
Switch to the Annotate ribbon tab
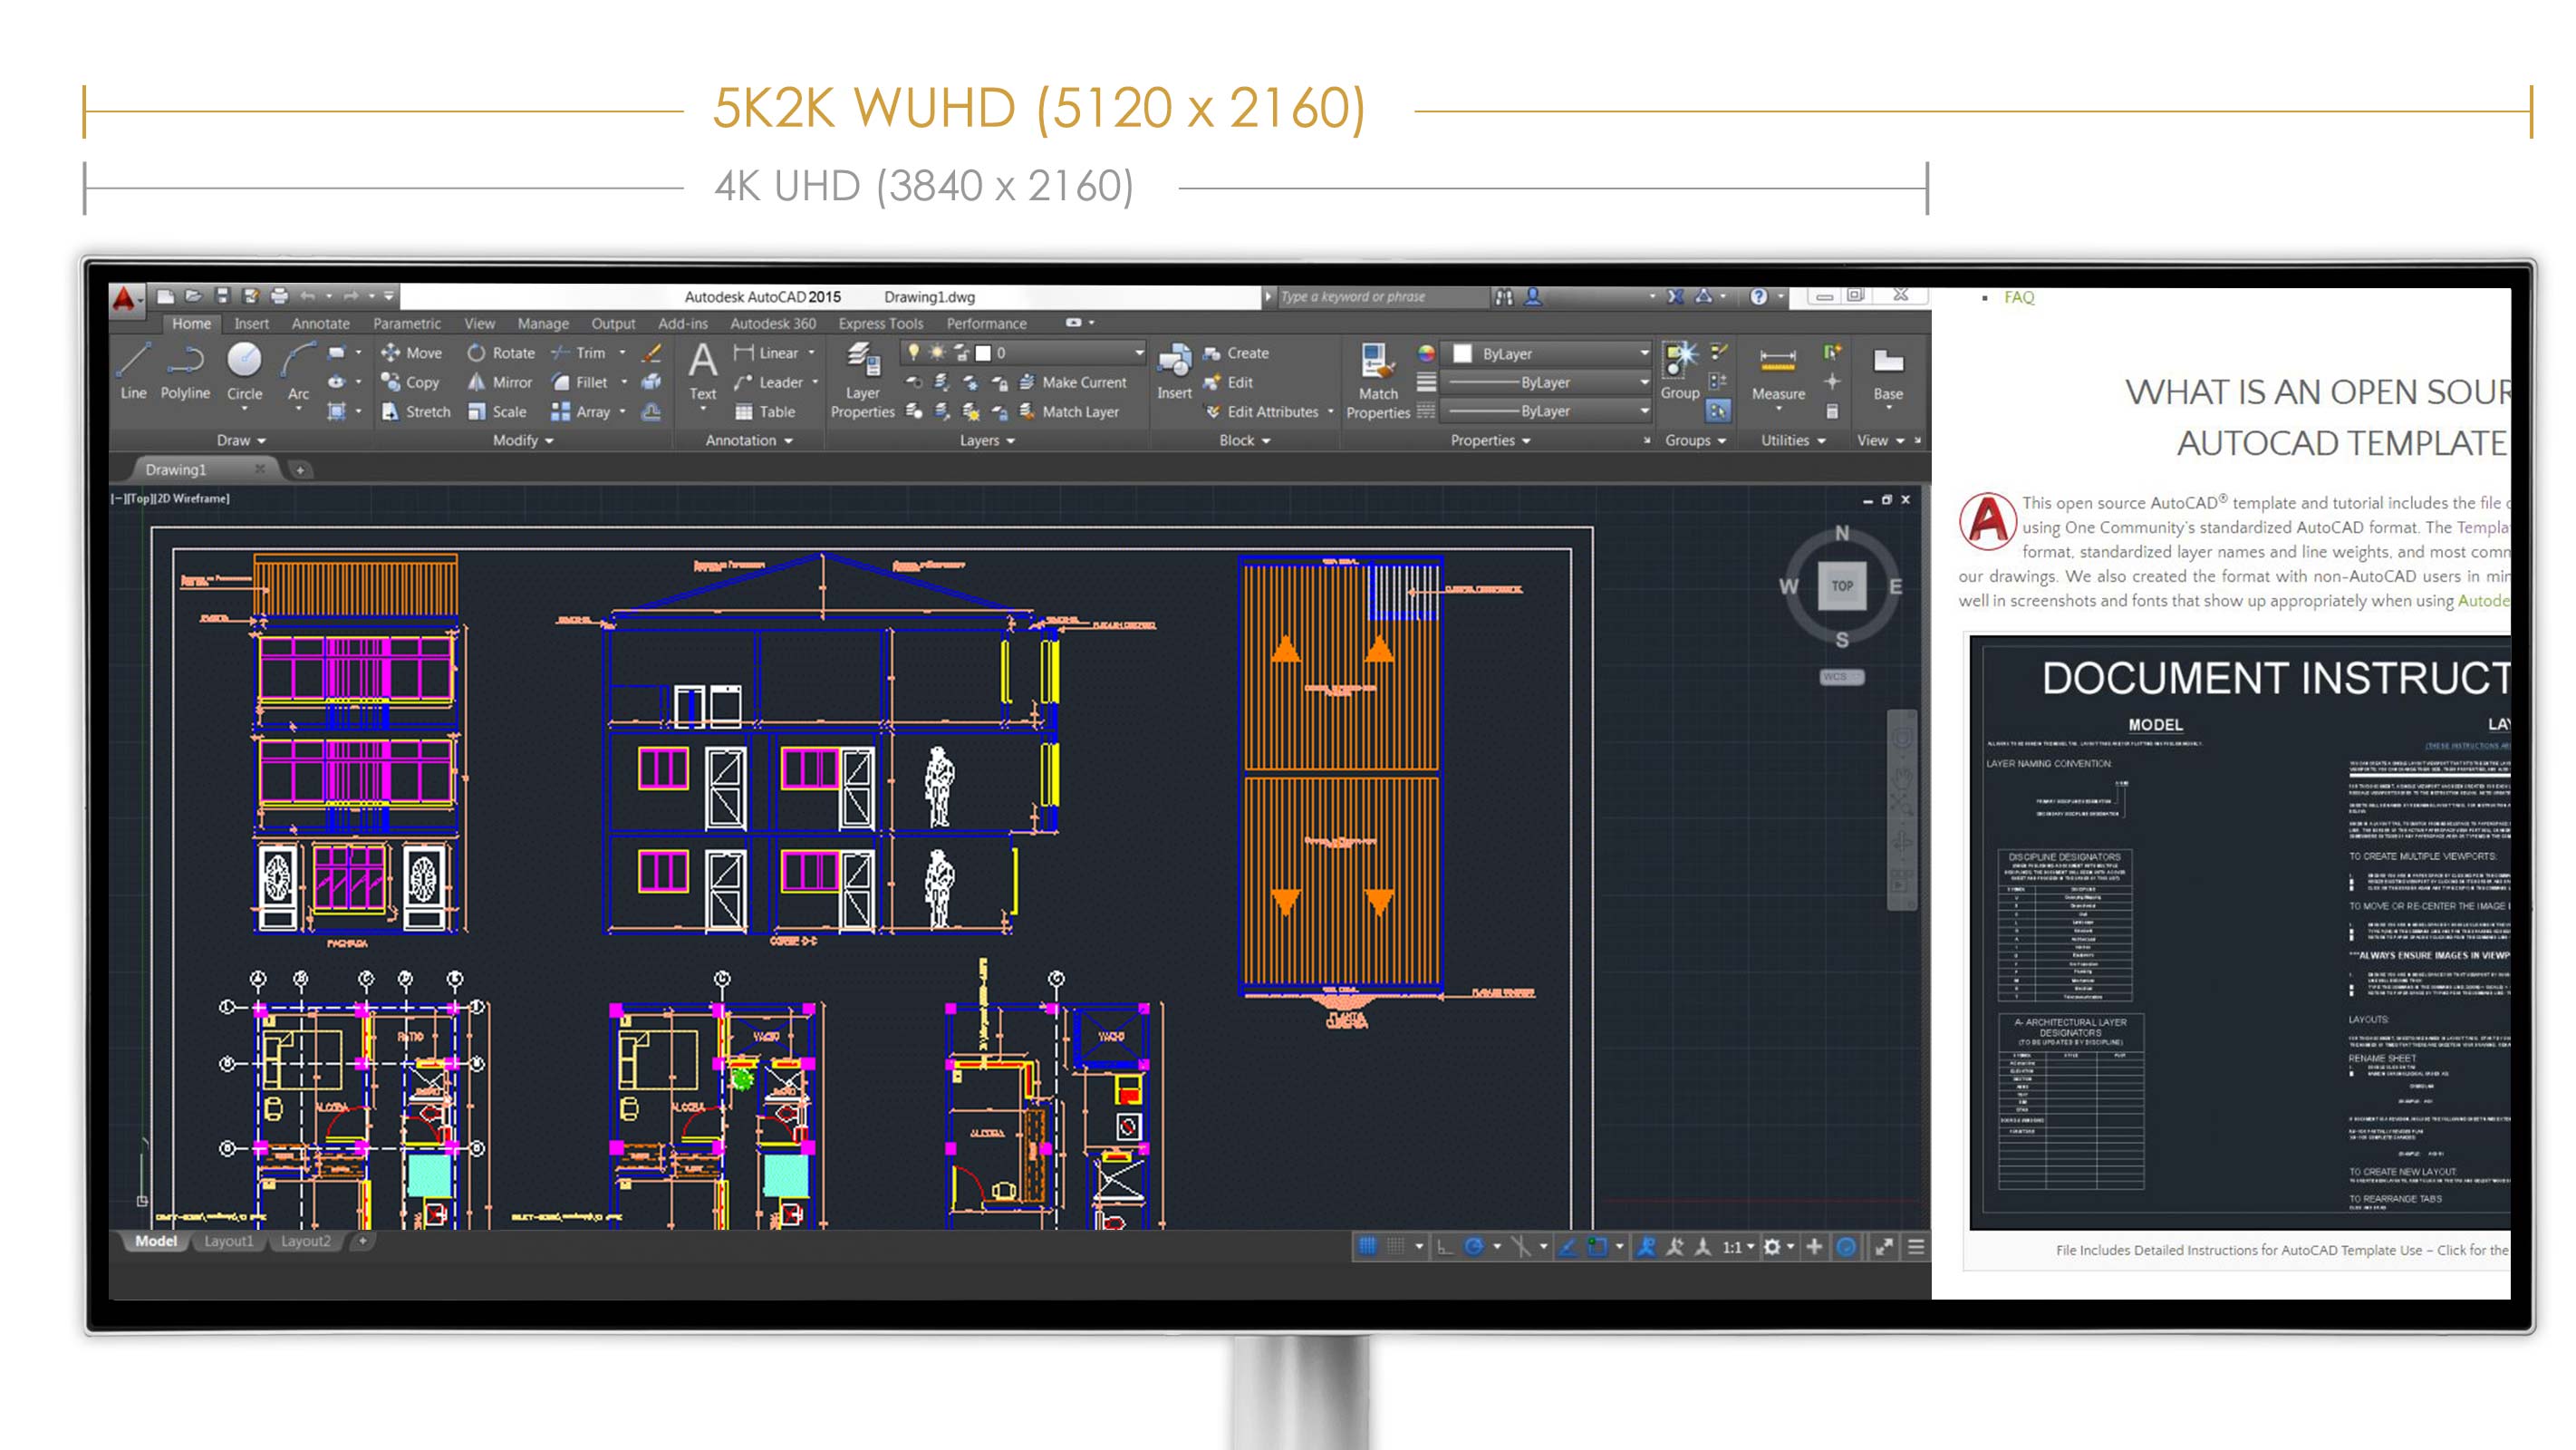[320, 323]
